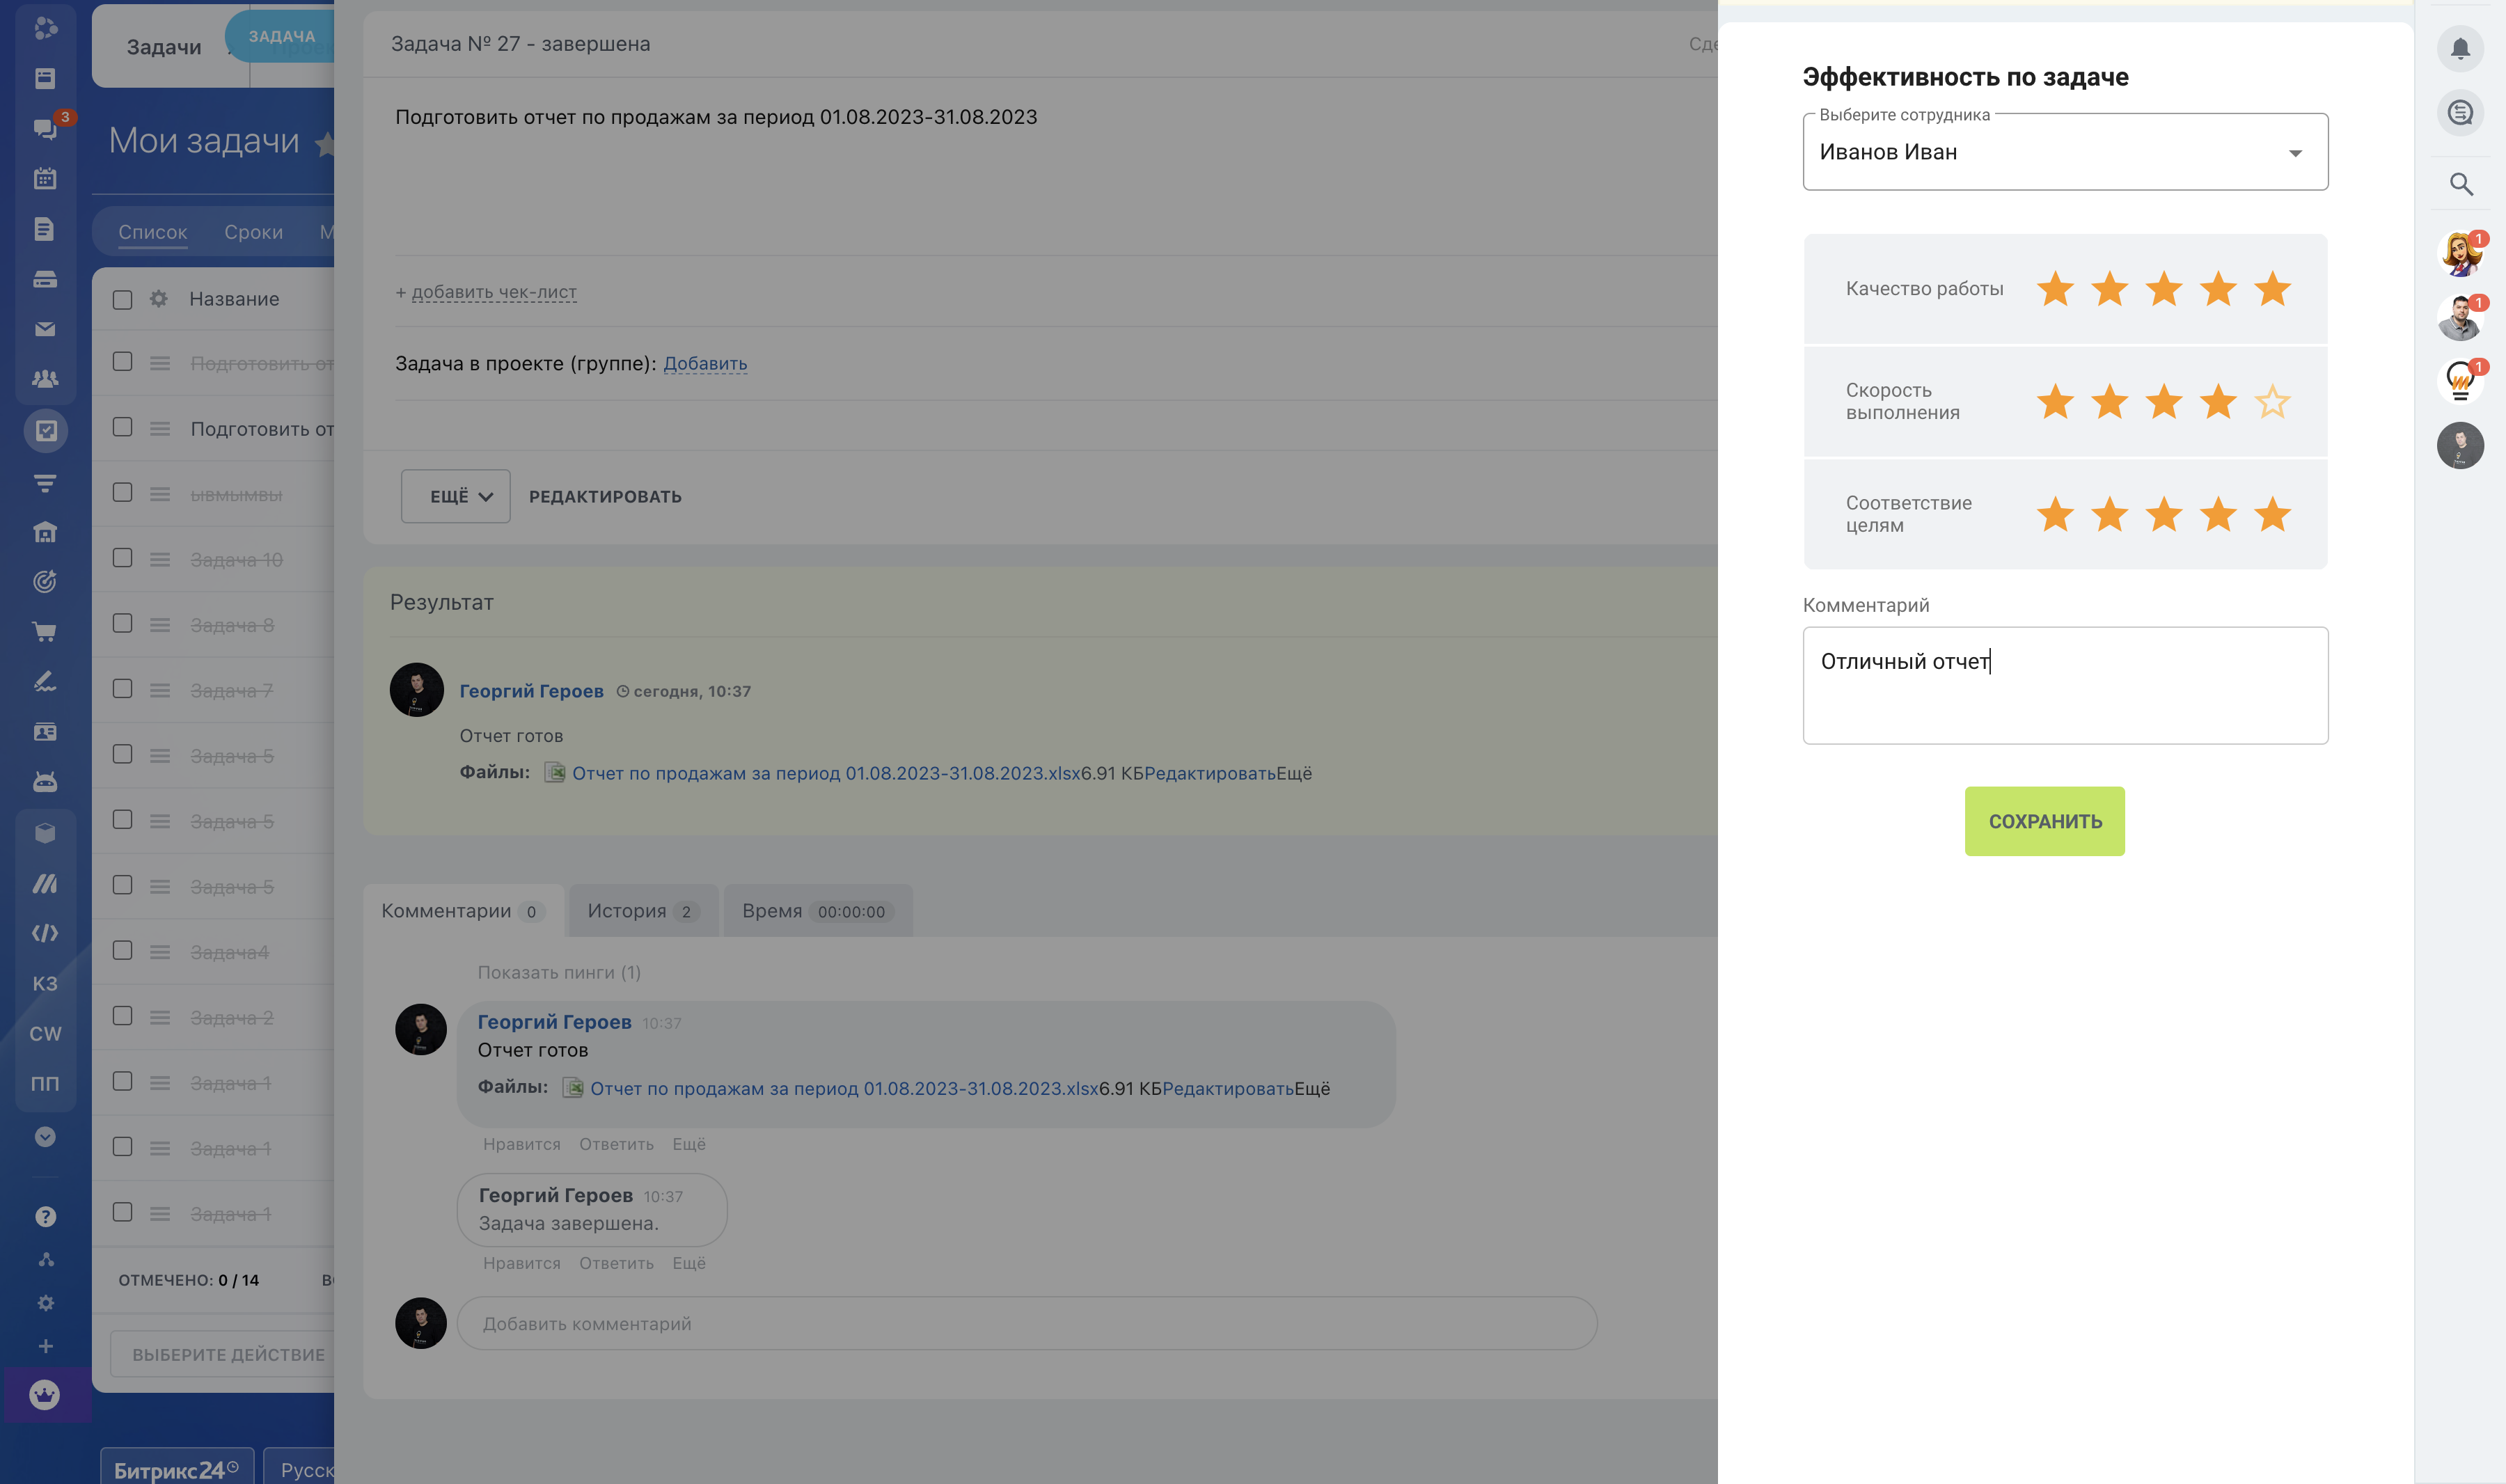Click the help question mark icon
This screenshot has height=1484, width=2506.
point(45,1217)
